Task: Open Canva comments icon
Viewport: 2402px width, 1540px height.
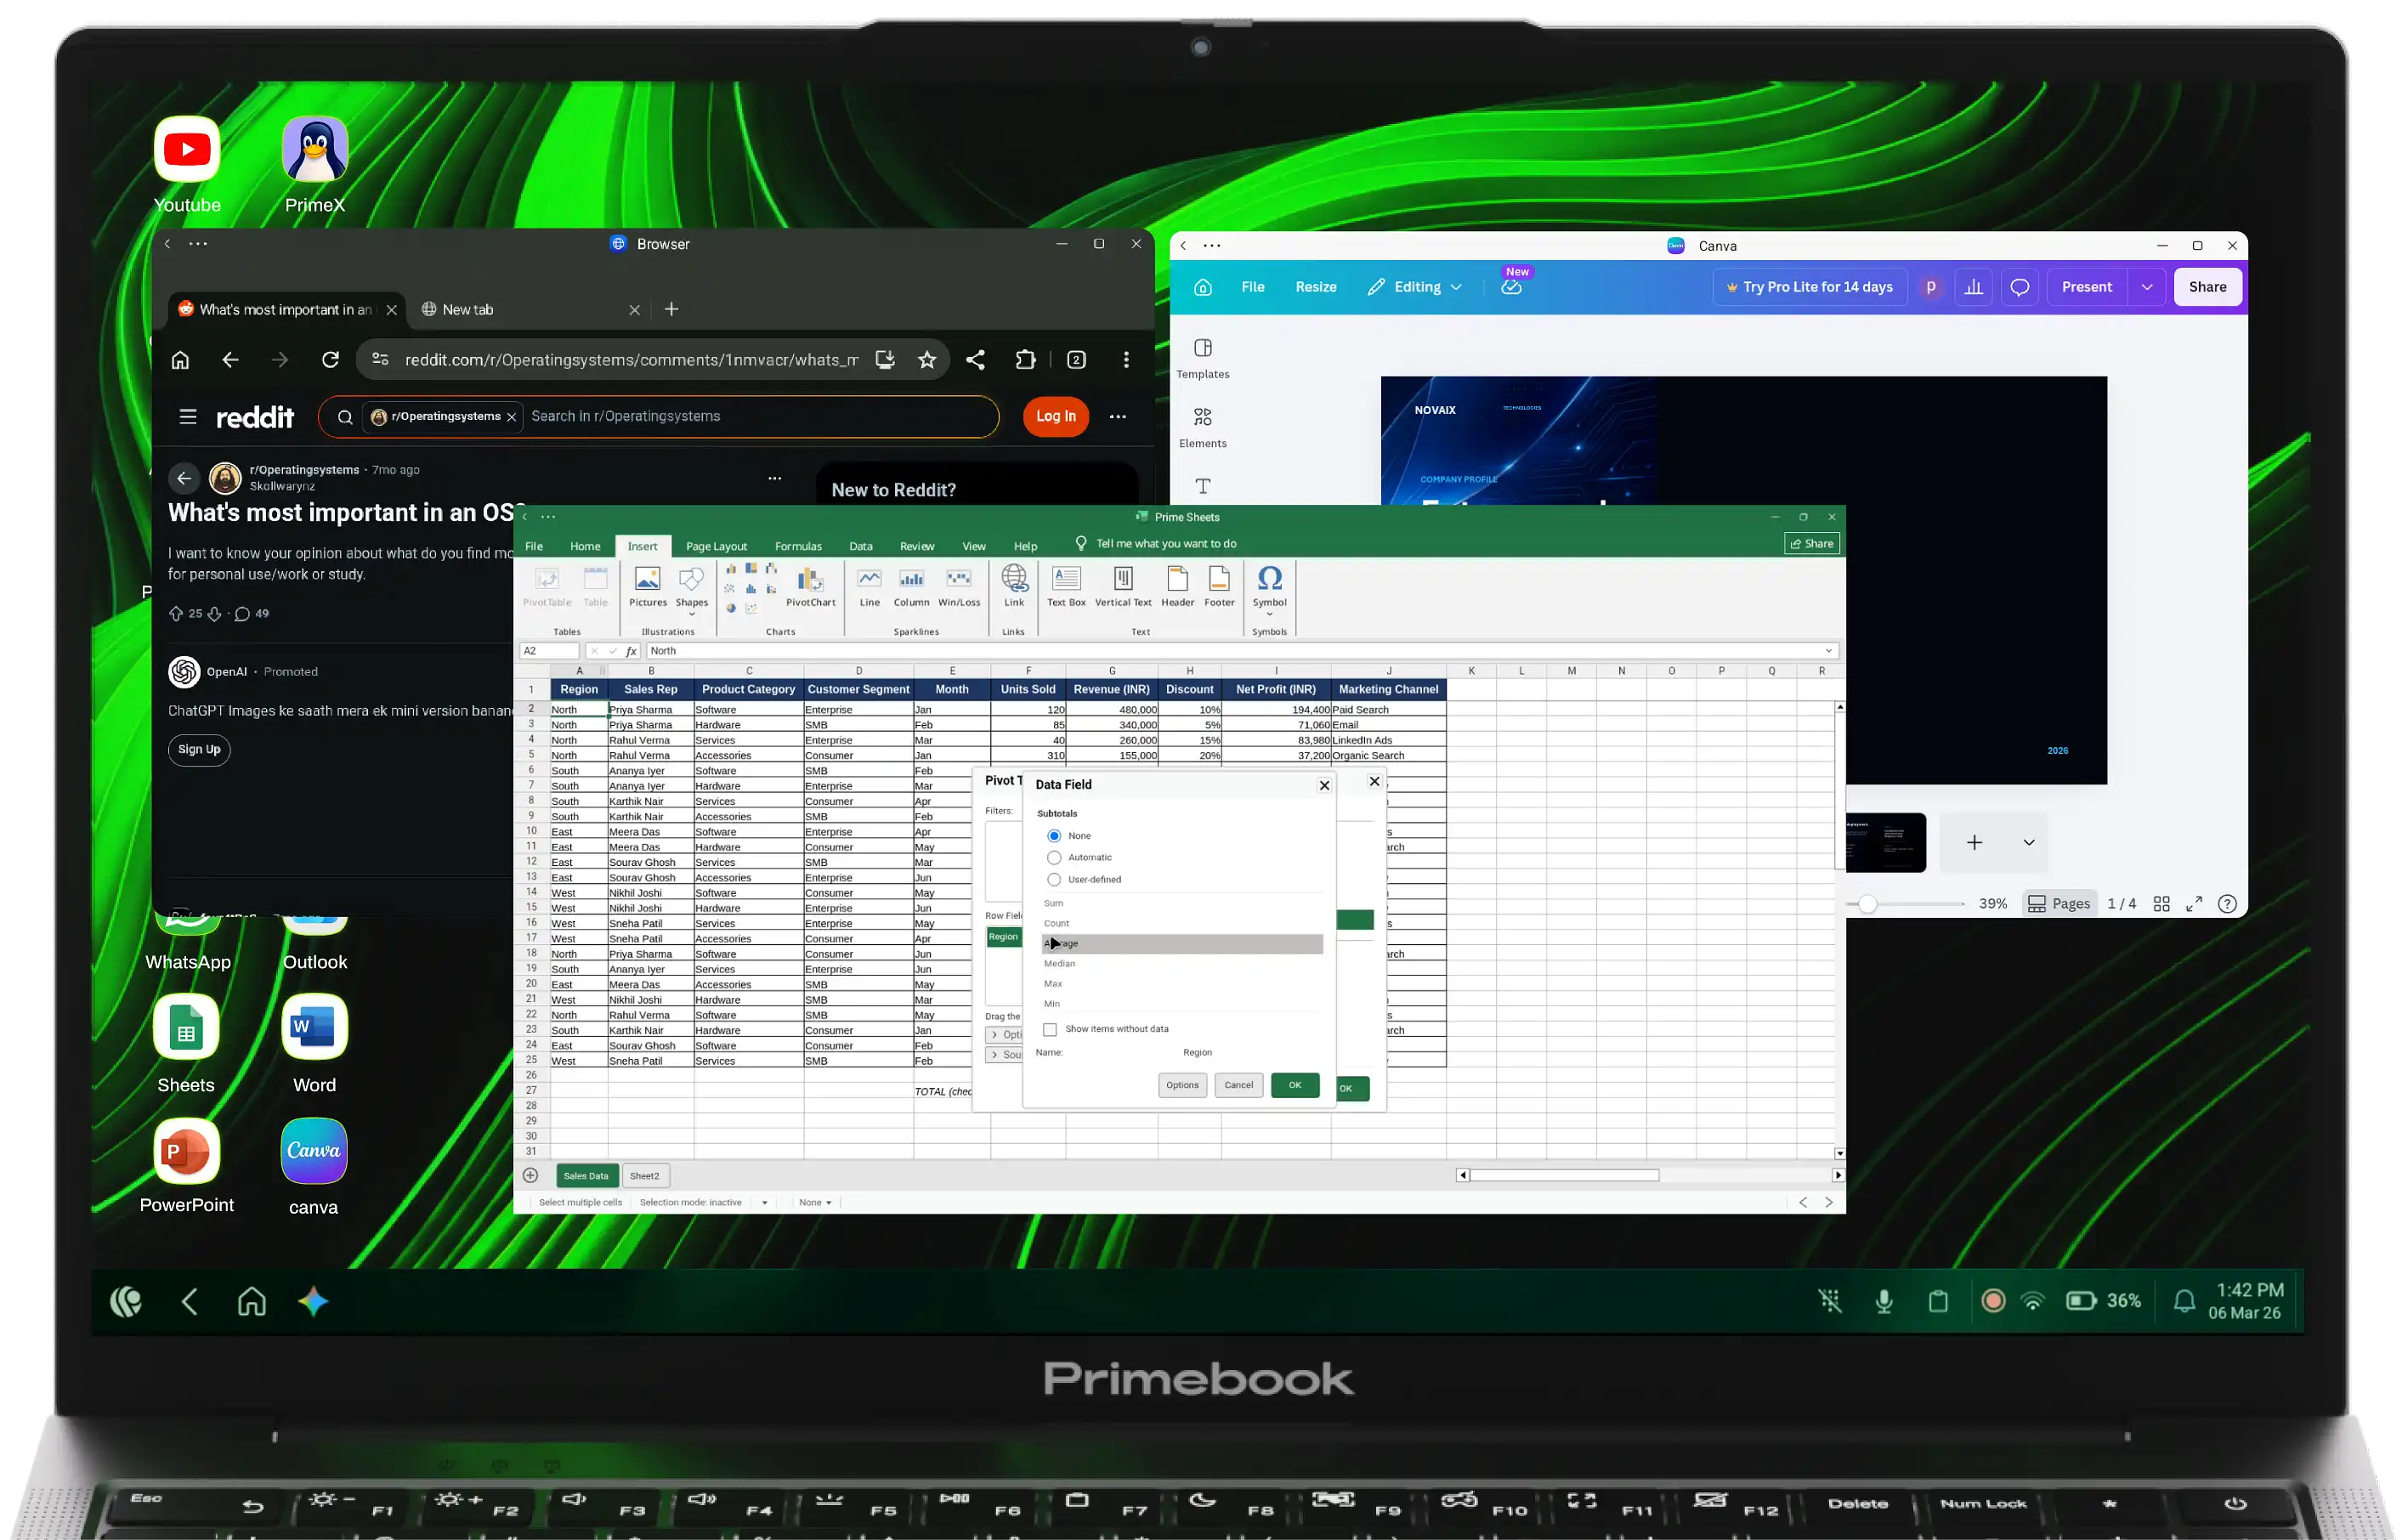Action: click(x=2020, y=287)
